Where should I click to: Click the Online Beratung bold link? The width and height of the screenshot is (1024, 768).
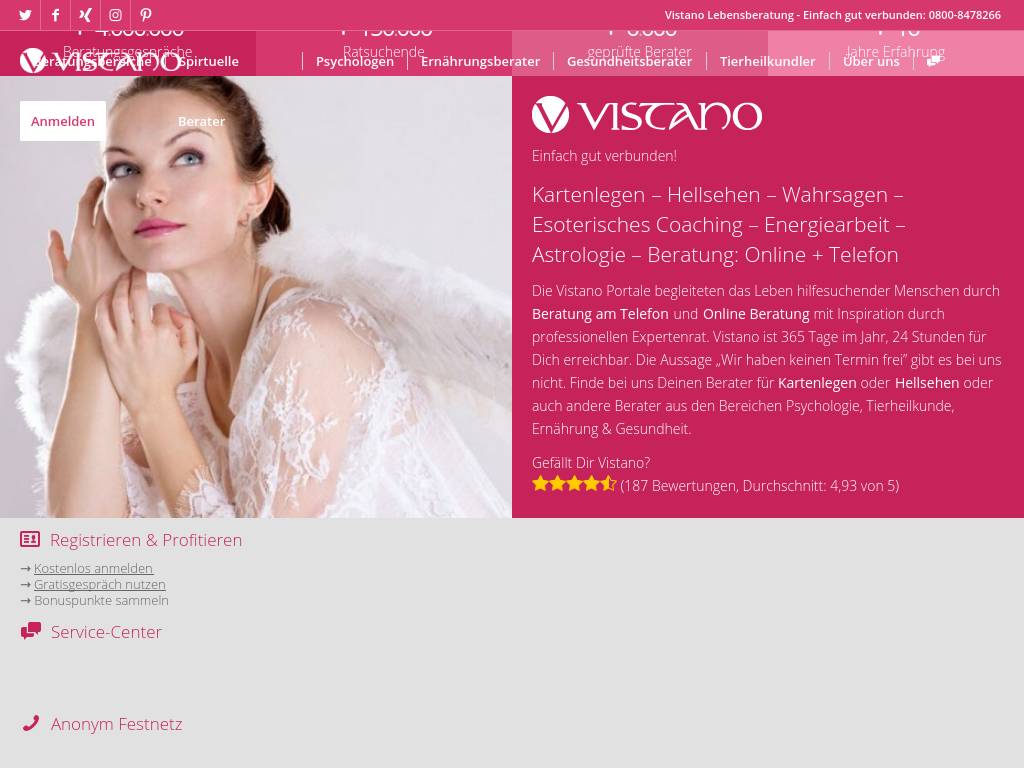[756, 313]
